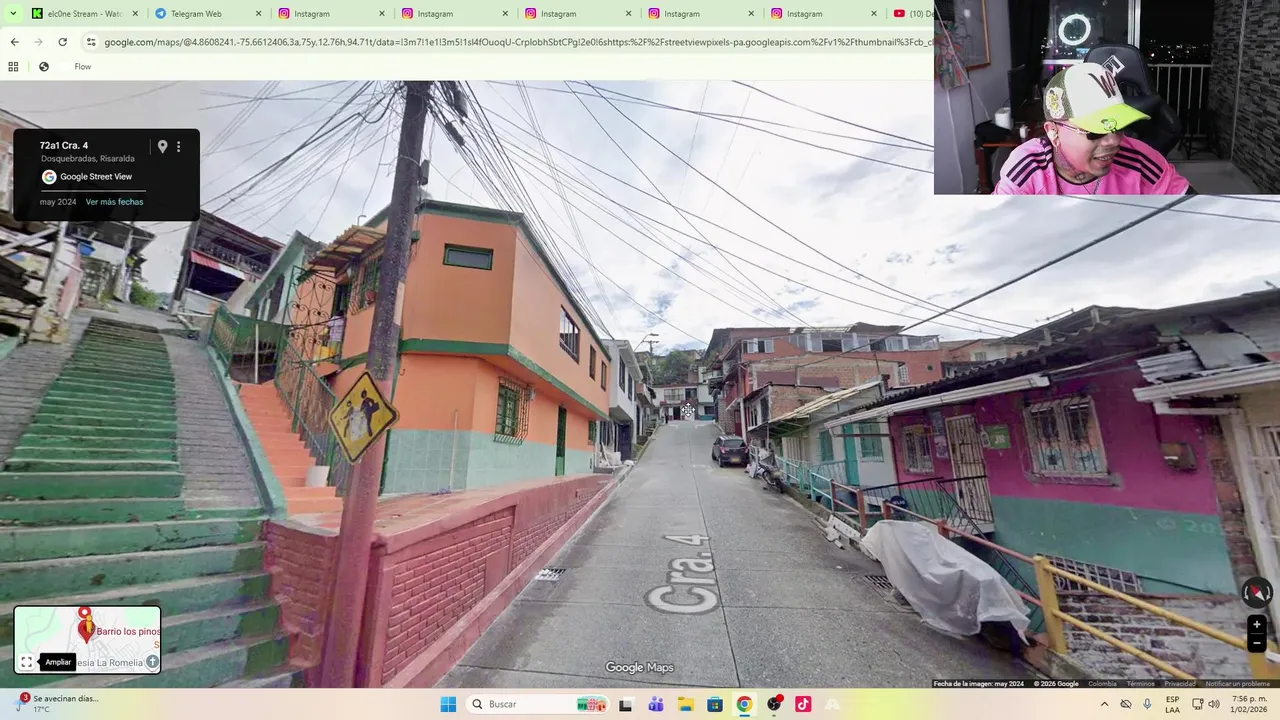Click the Cra. 4 street label
The height and width of the screenshot is (720, 1280).
pos(686,574)
